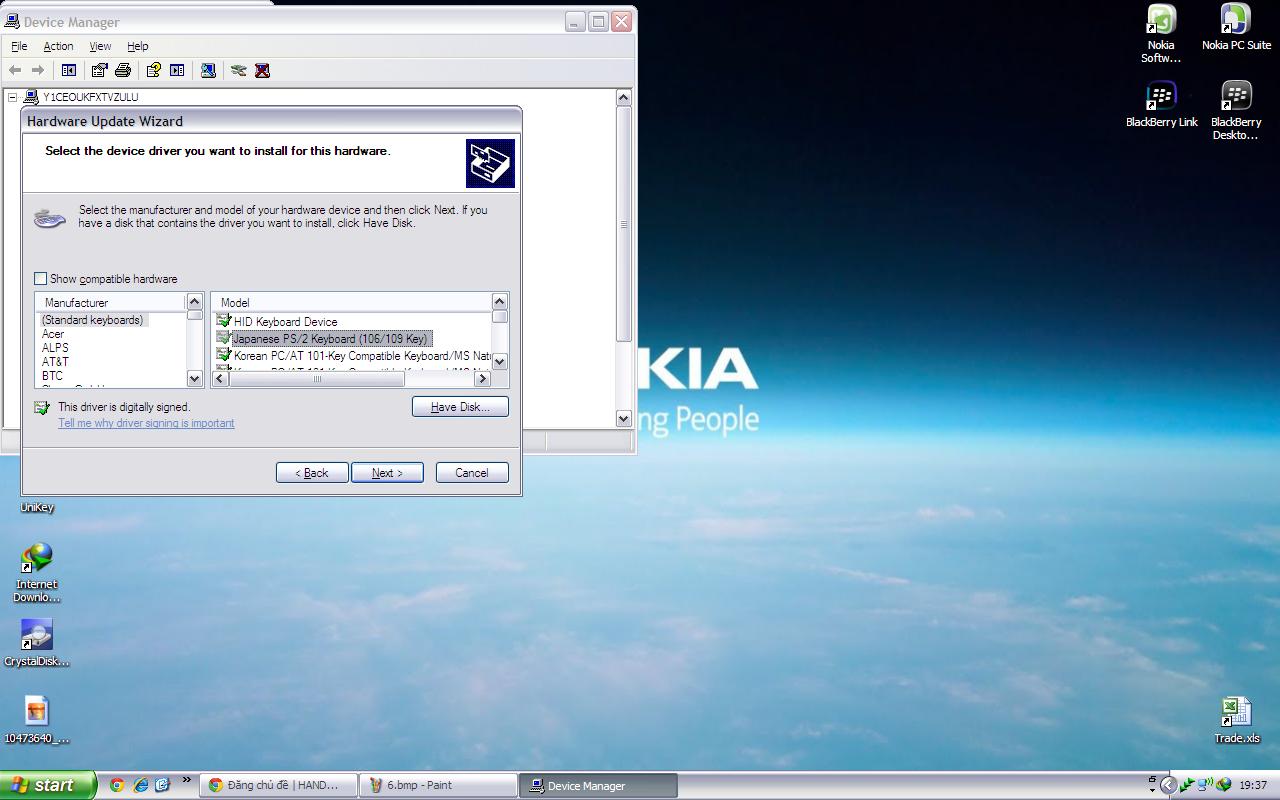1280x800 pixels.
Task: Enable Show compatible hardware checkbox
Action: (x=41, y=279)
